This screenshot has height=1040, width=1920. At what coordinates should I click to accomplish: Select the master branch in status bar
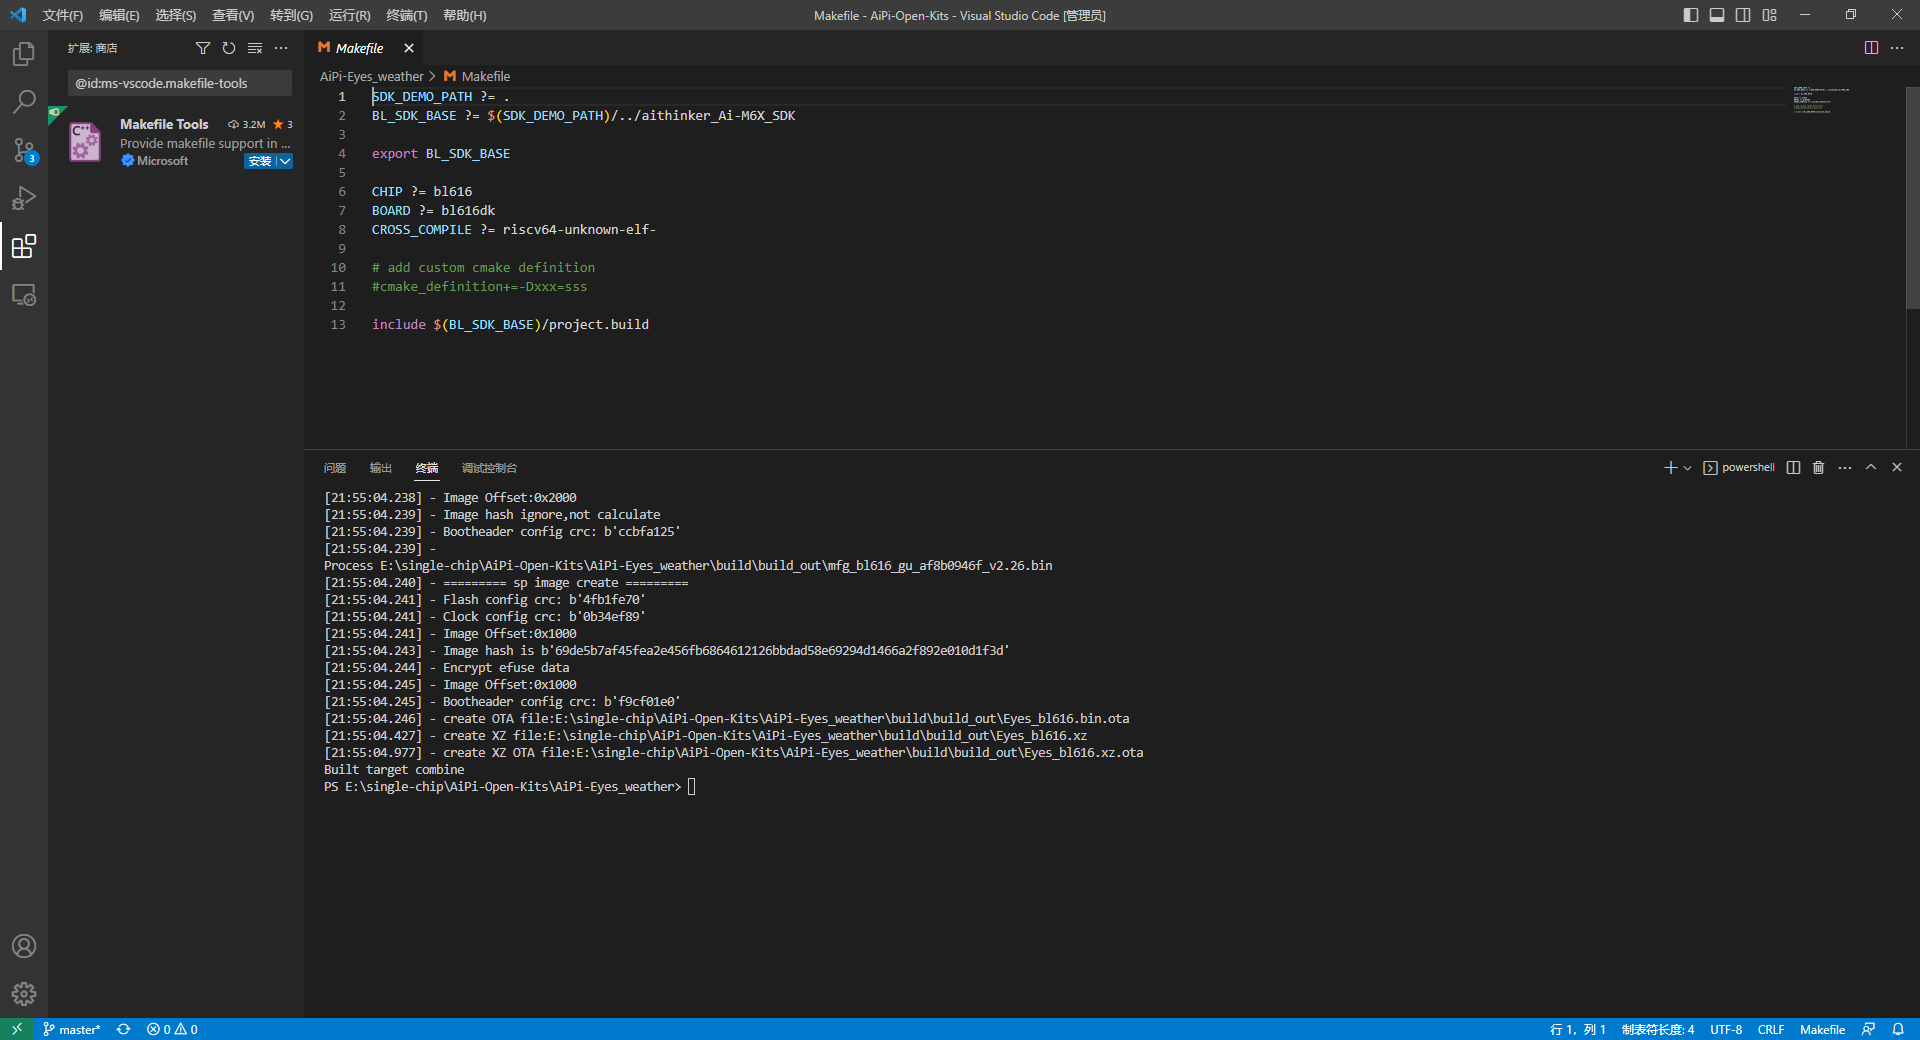(x=71, y=1029)
